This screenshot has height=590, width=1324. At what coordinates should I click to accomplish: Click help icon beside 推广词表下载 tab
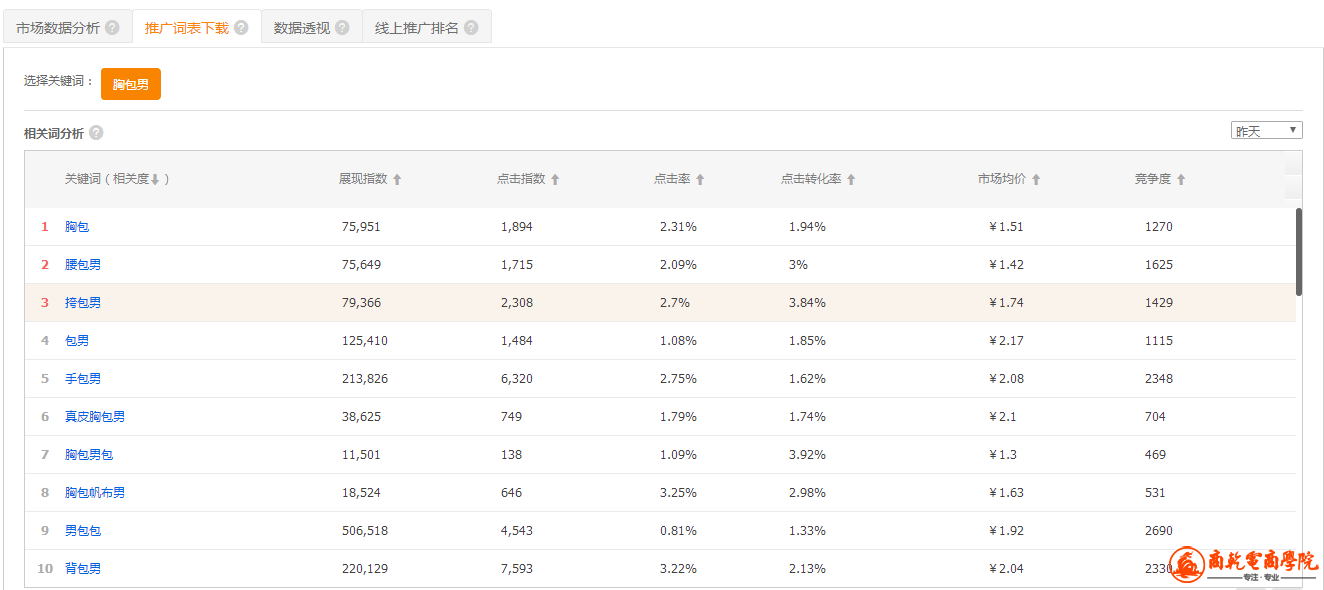coord(241,28)
